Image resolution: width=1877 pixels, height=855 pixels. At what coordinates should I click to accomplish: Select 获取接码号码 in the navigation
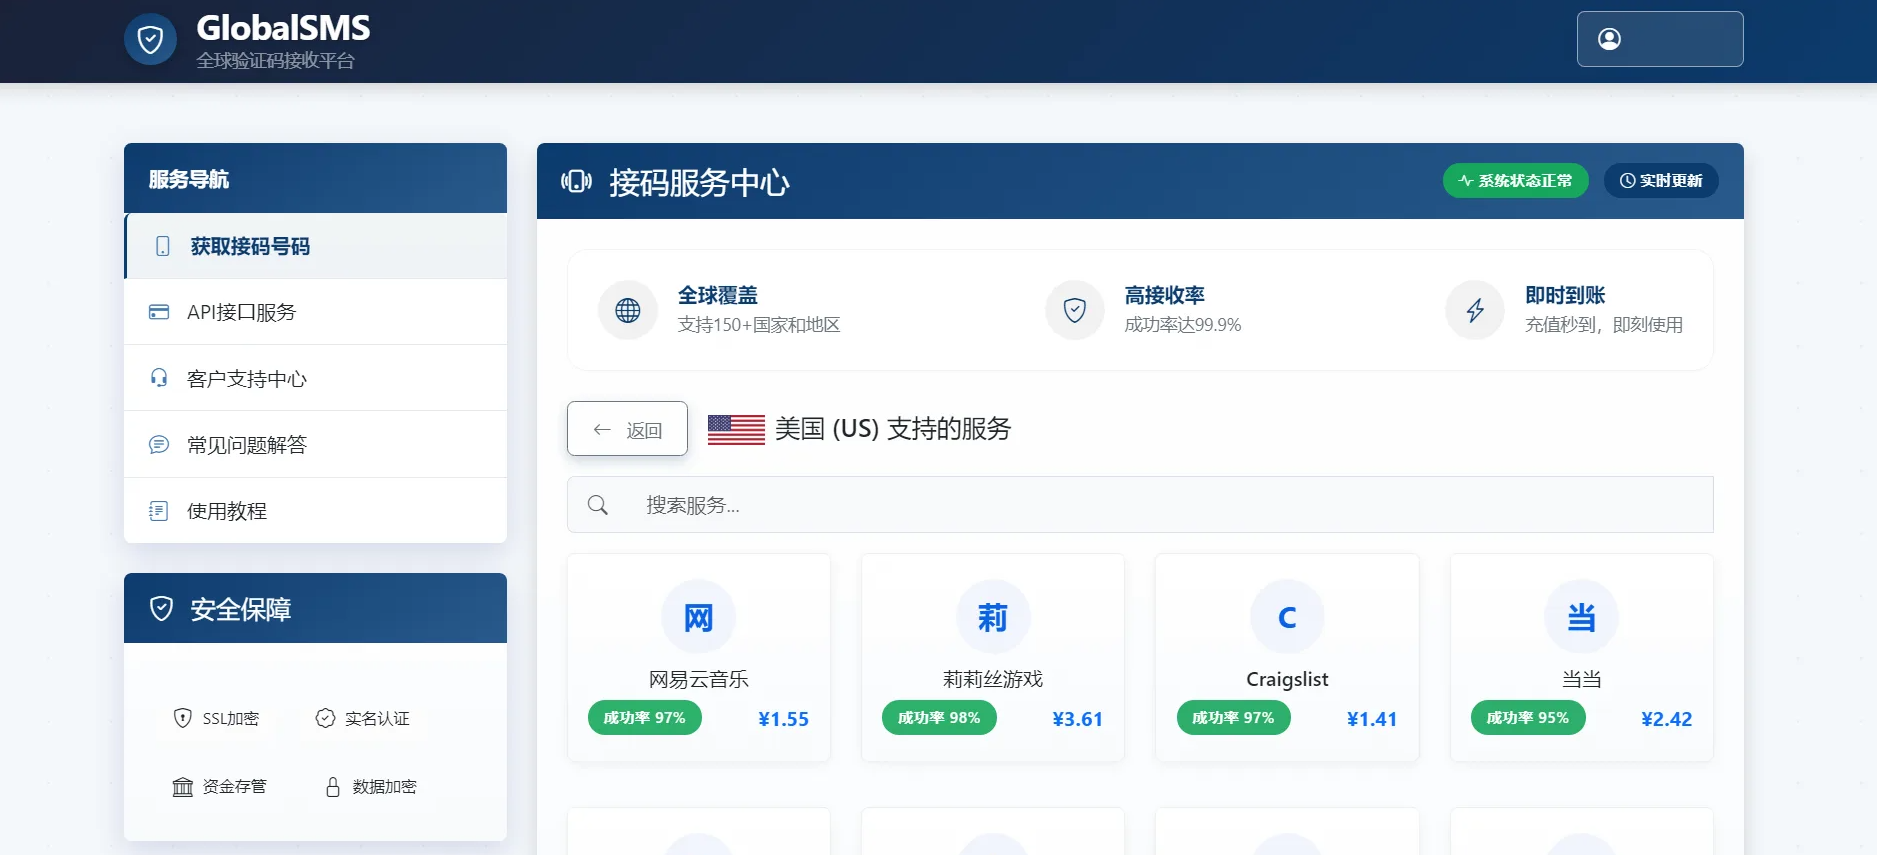(x=316, y=246)
